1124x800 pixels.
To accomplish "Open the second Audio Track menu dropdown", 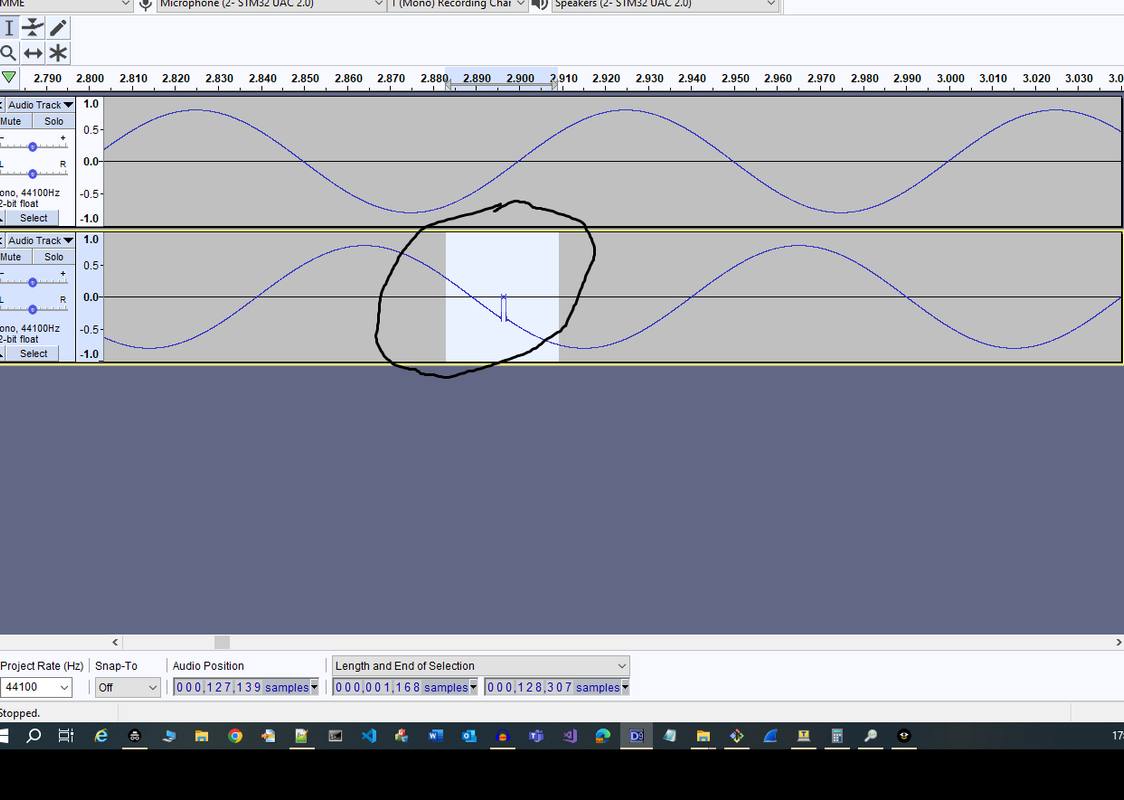I will click(x=41, y=240).
